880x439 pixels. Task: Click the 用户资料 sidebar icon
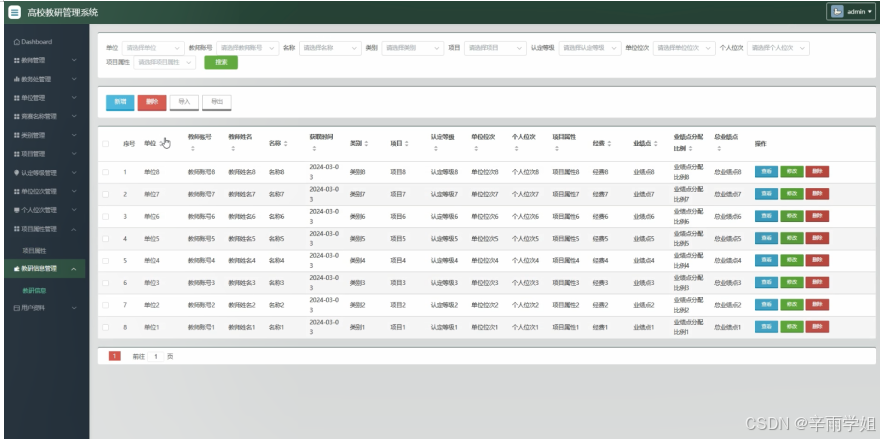click(x=17, y=308)
